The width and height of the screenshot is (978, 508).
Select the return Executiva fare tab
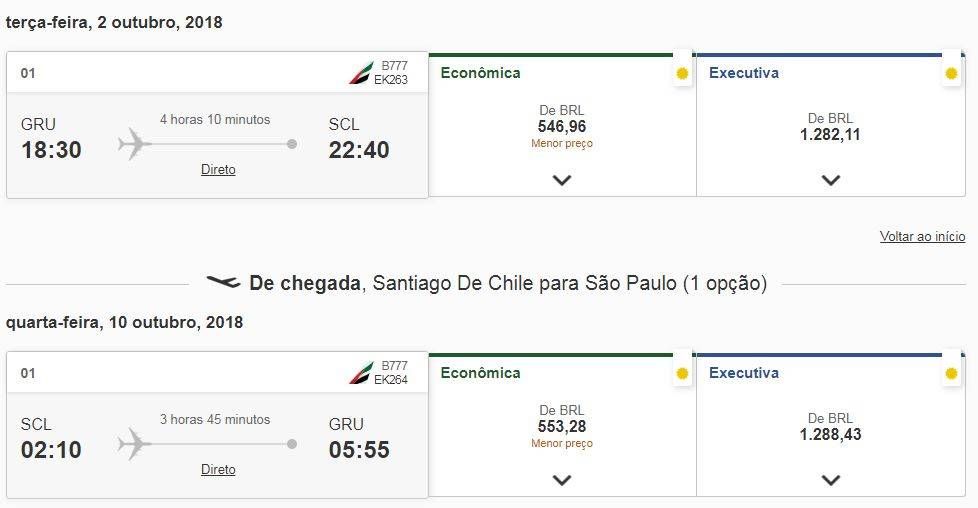(744, 373)
